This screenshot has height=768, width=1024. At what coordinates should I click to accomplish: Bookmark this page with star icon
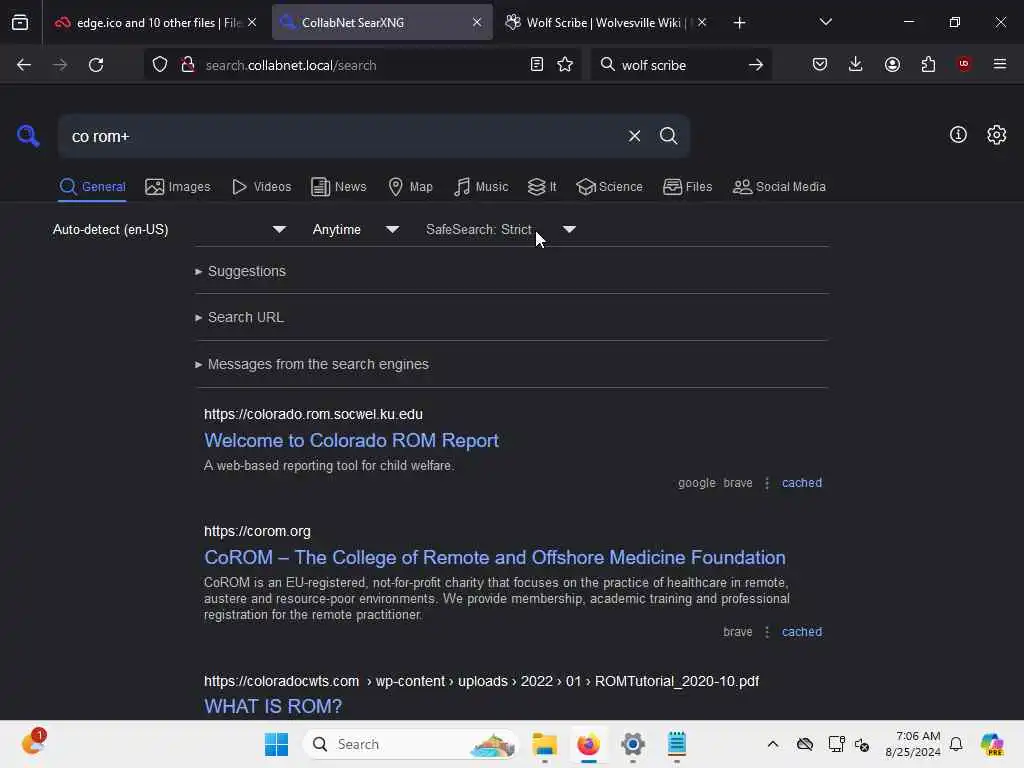[565, 65]
